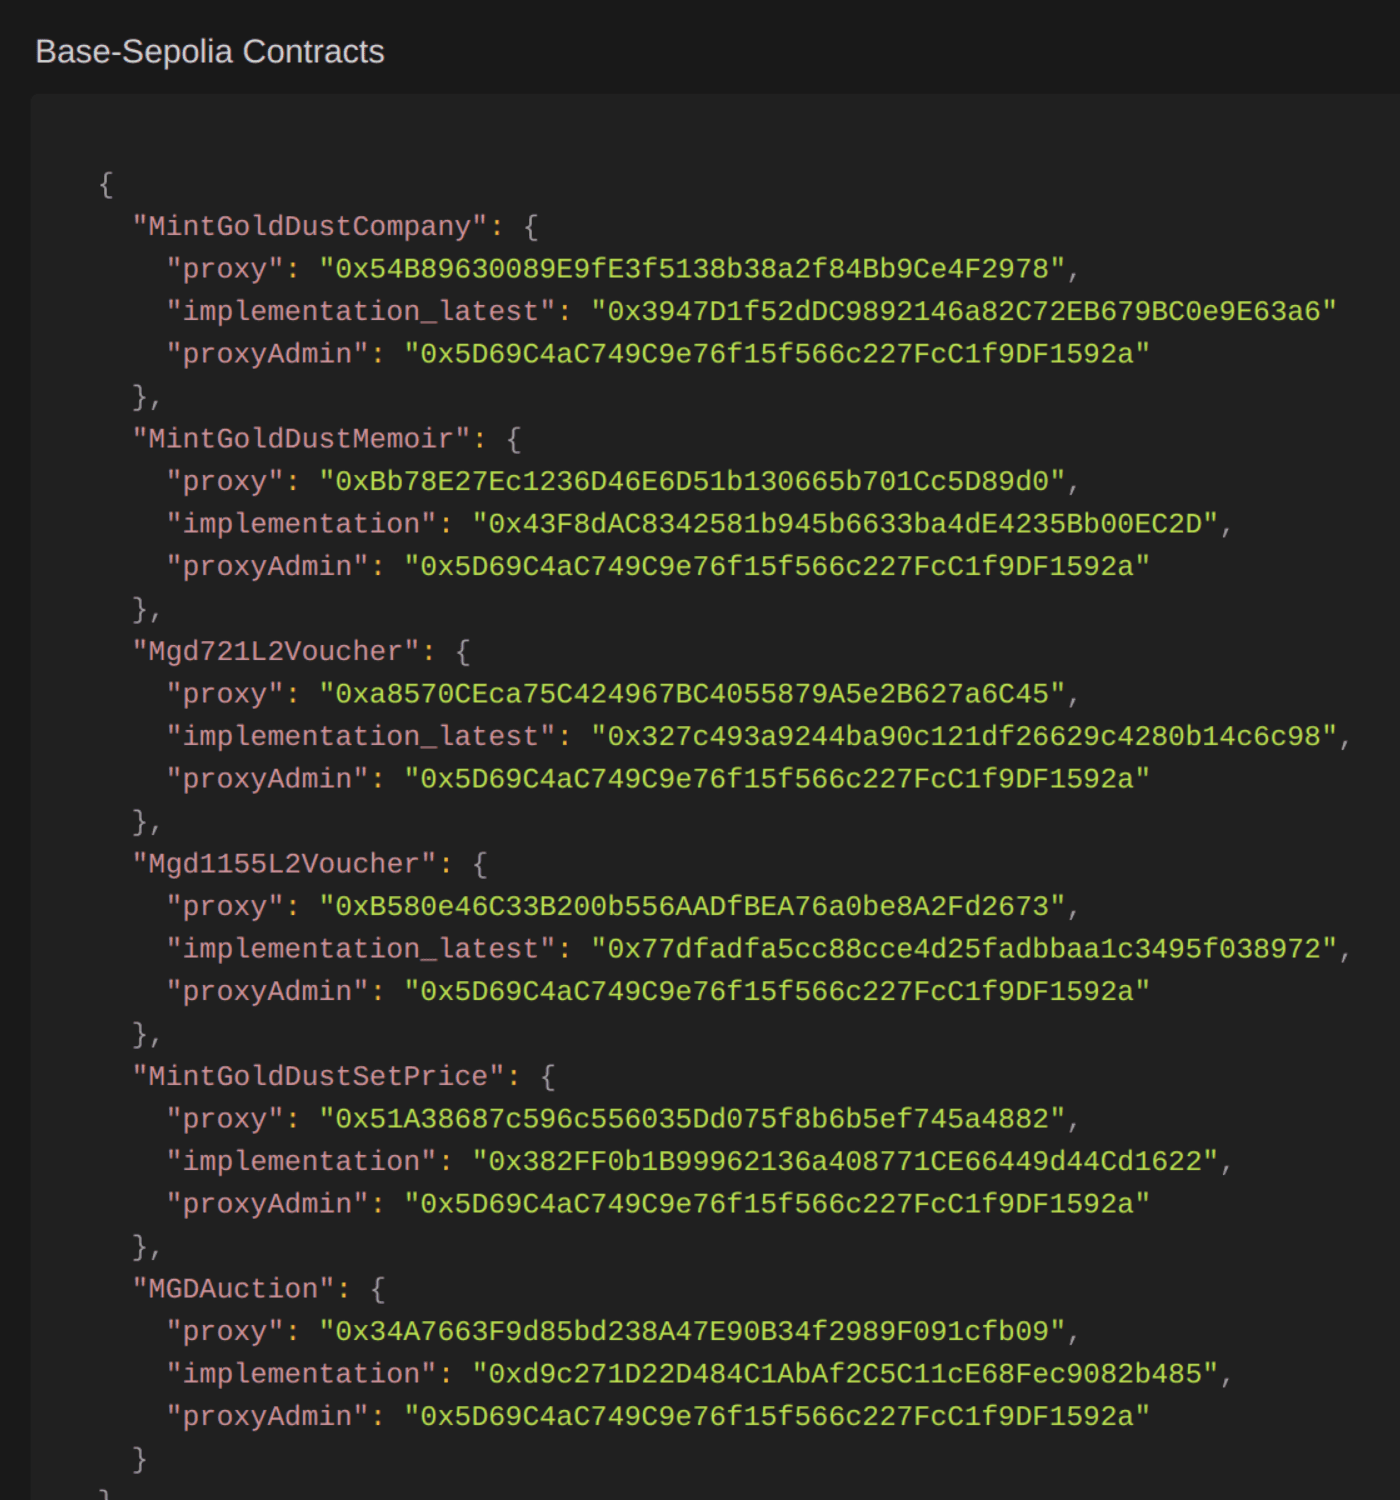Click SetPrice proxy address 0x51A38687c5...

[692, 1119]
